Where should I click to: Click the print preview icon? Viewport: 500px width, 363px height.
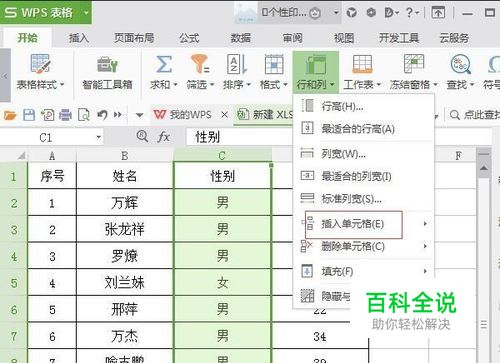tap(83, 115)
